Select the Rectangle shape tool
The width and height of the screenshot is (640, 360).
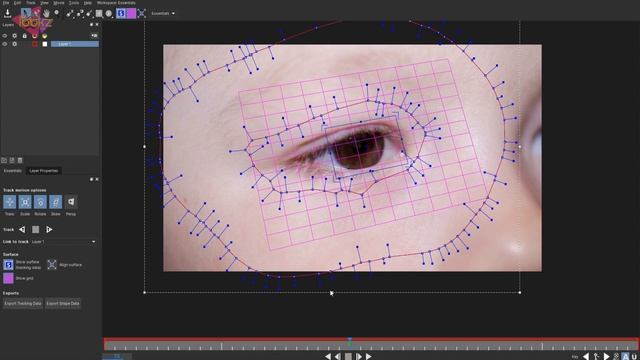(99, 13)
